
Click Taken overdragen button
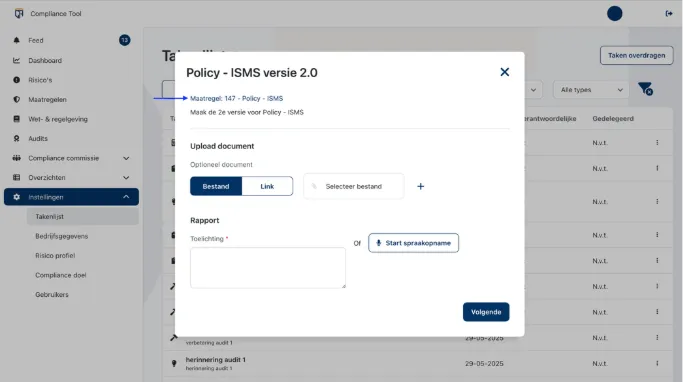click(636, 55)
